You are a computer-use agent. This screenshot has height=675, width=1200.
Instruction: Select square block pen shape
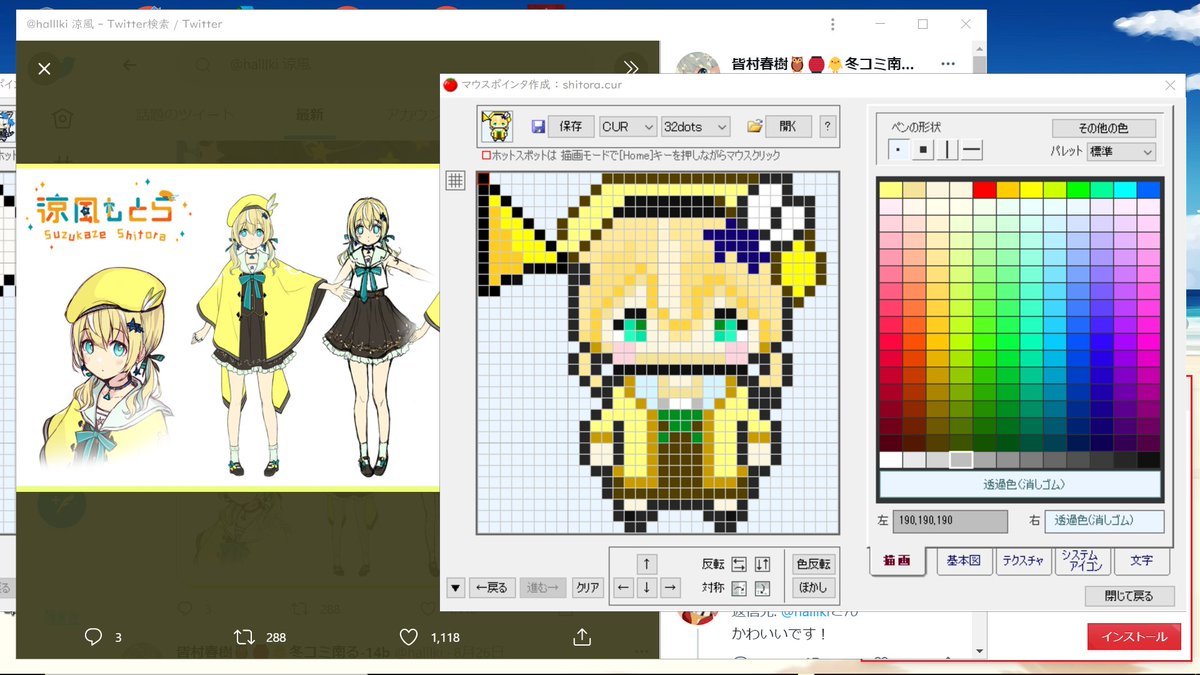(x=924, y=150)
